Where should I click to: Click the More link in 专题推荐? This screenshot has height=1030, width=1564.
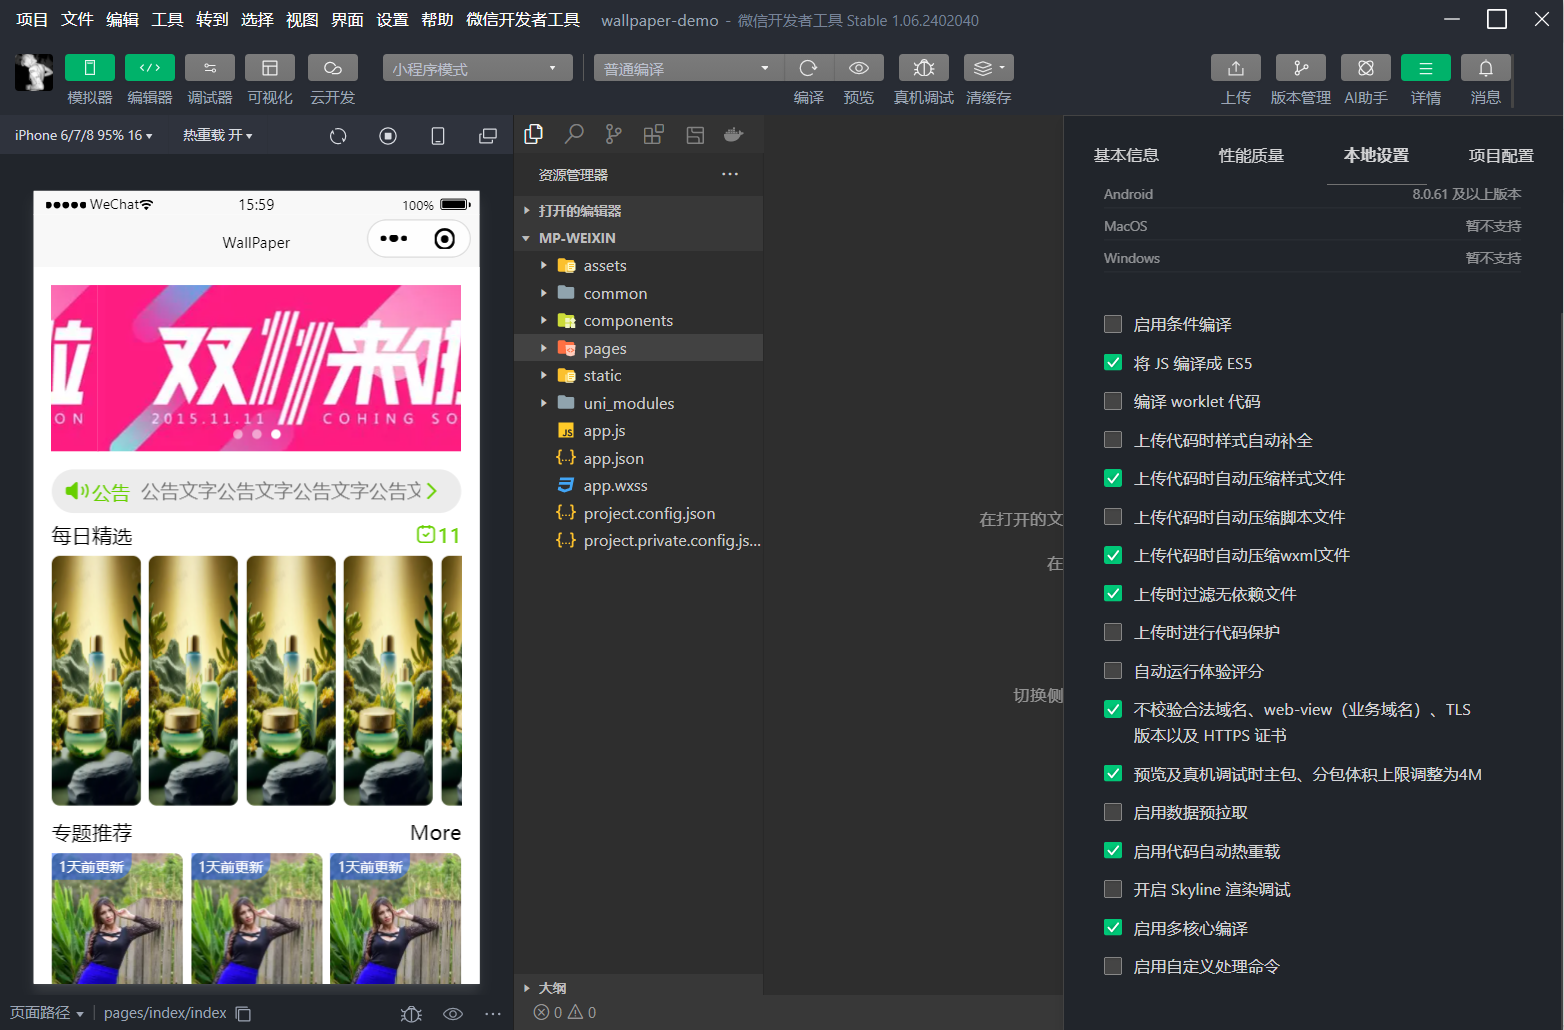(x=435, y=833)
